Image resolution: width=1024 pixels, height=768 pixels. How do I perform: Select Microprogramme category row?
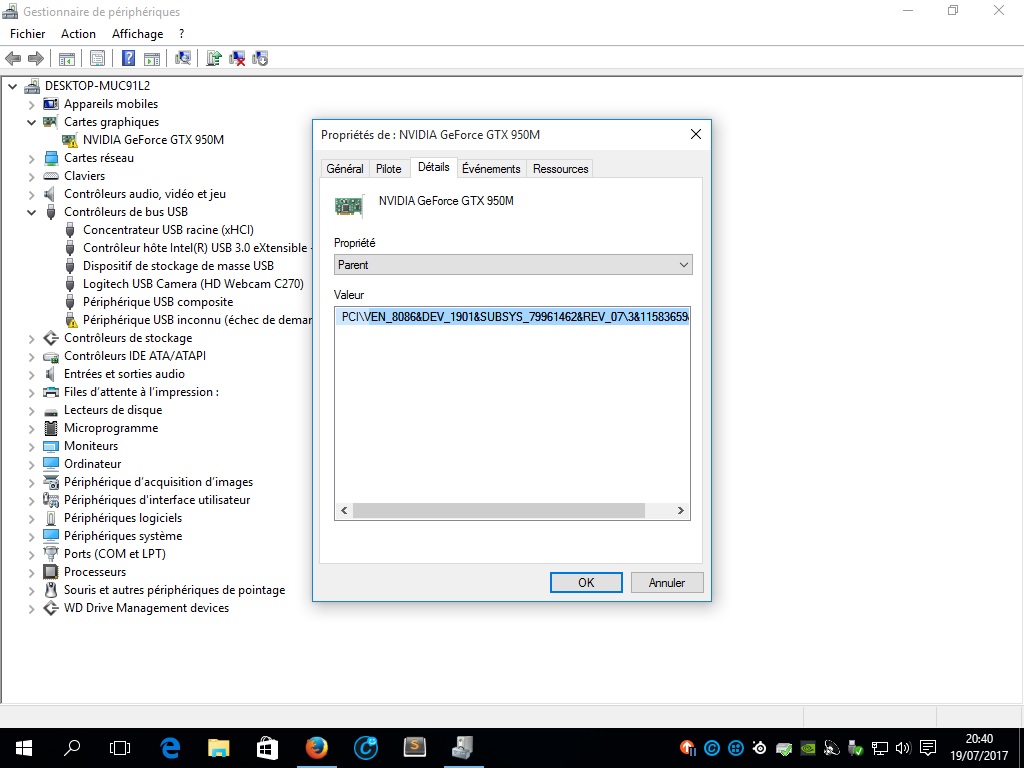111,428
